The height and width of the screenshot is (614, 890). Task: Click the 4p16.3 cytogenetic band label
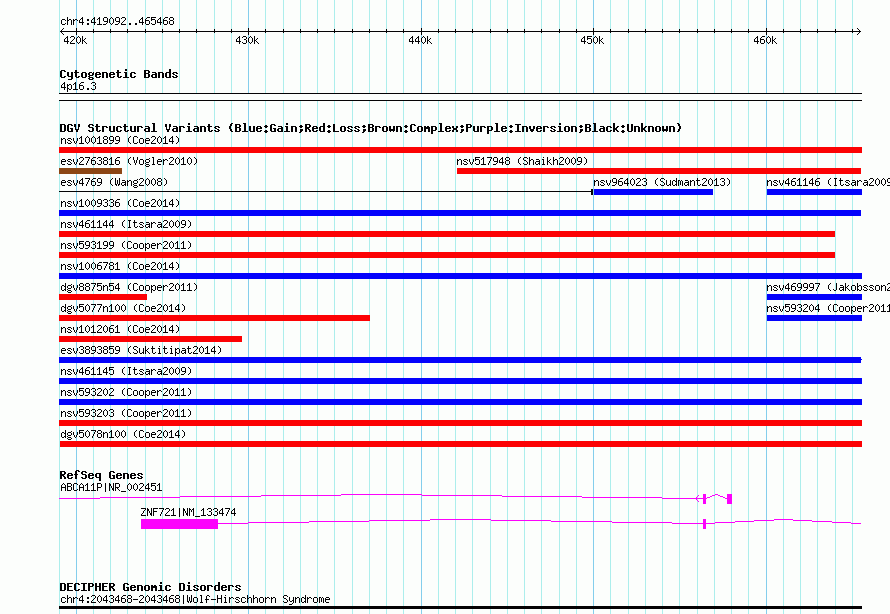[78, 87]
